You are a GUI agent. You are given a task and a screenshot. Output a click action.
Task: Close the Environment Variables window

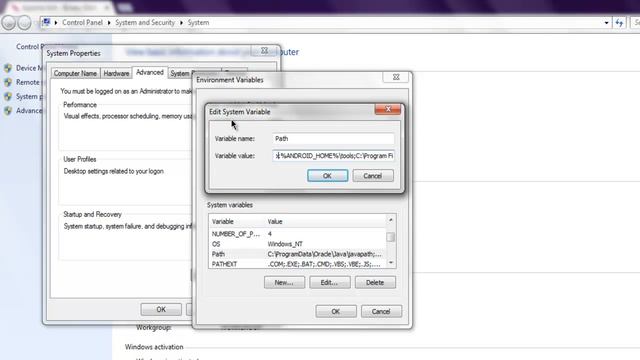point(396,77)
